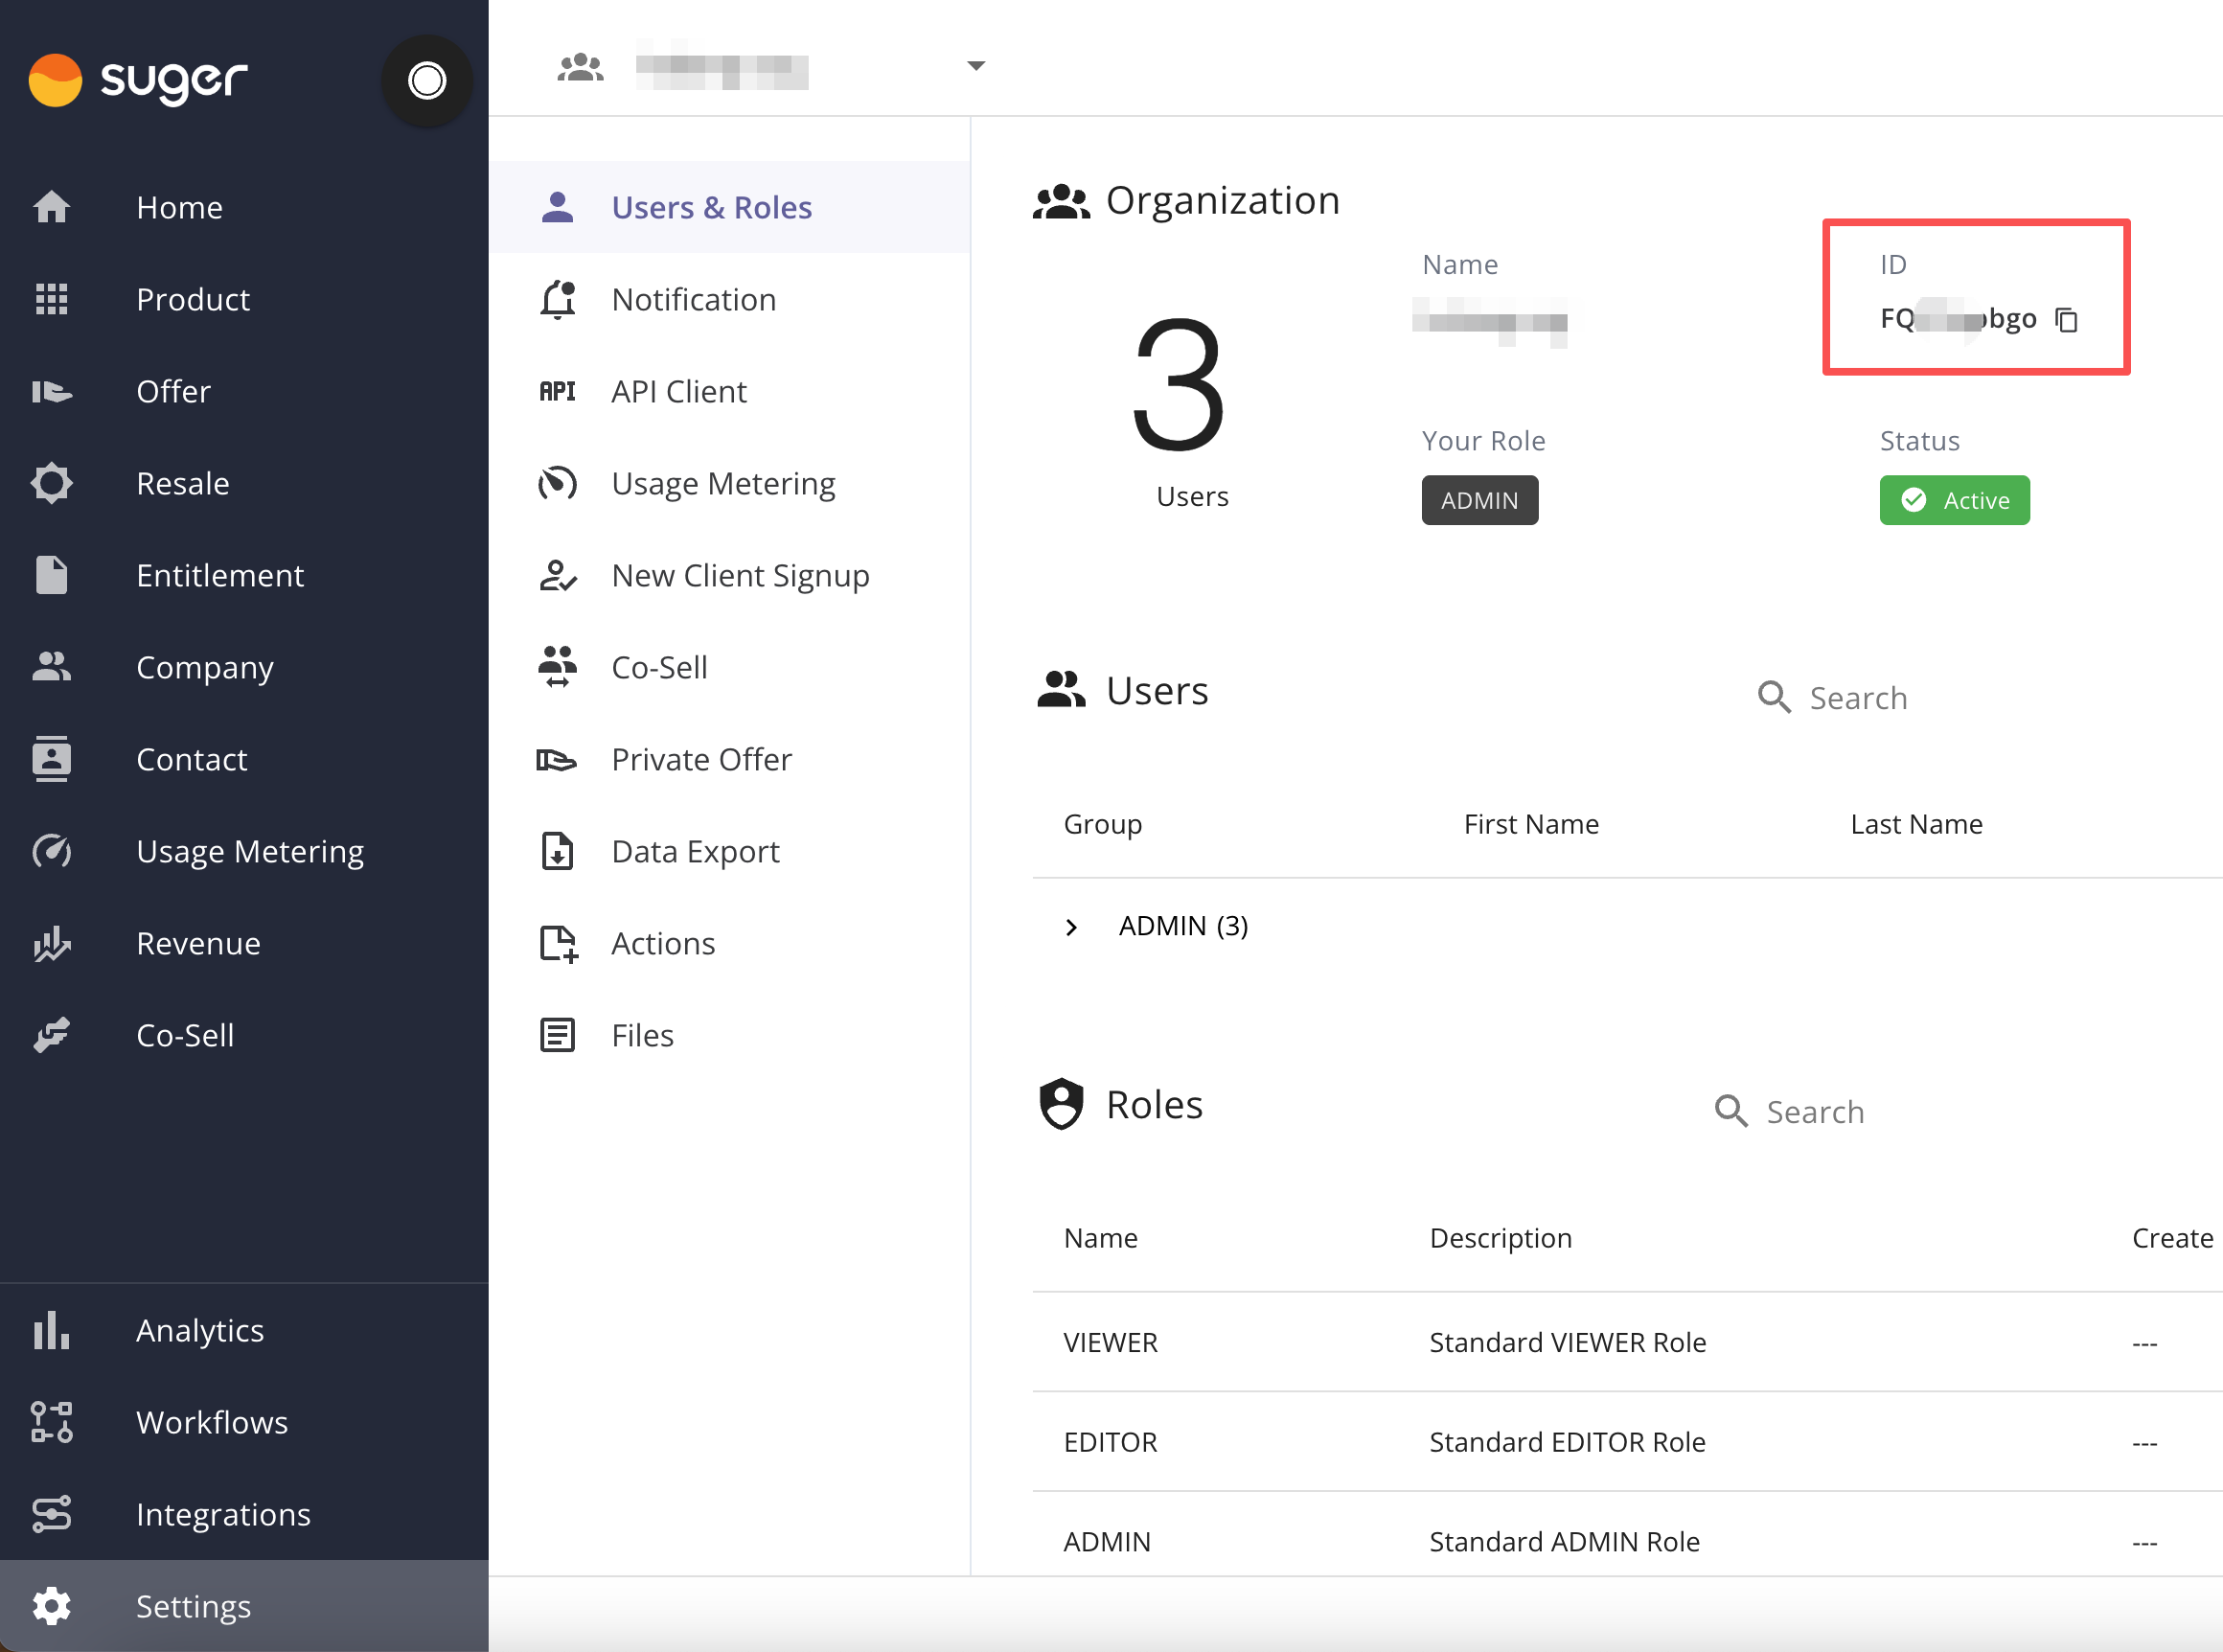Click the ADMIN role badge
Screen dimensions: 2223x1652
point(1479,500)
